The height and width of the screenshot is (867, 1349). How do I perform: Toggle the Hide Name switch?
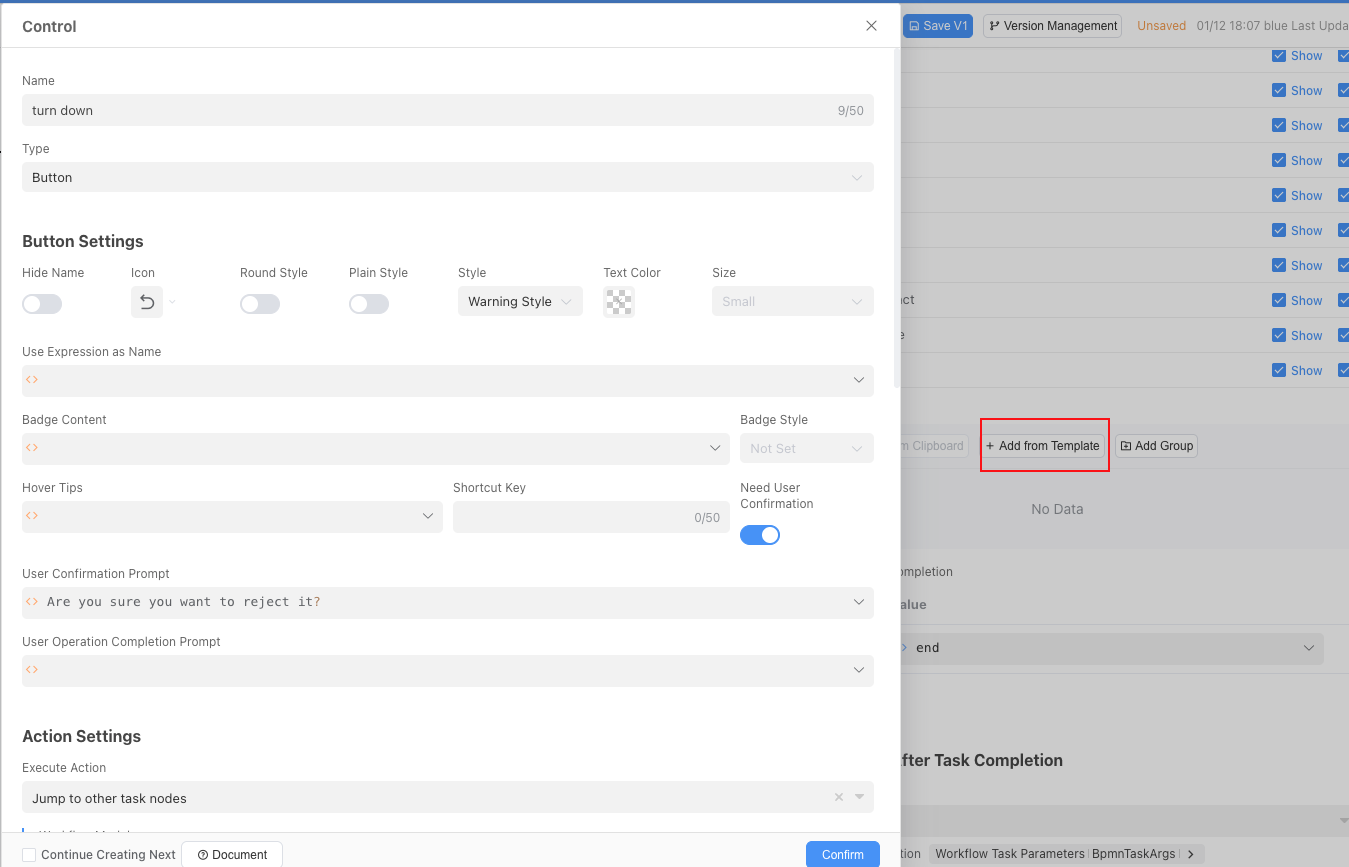point(42,304)
